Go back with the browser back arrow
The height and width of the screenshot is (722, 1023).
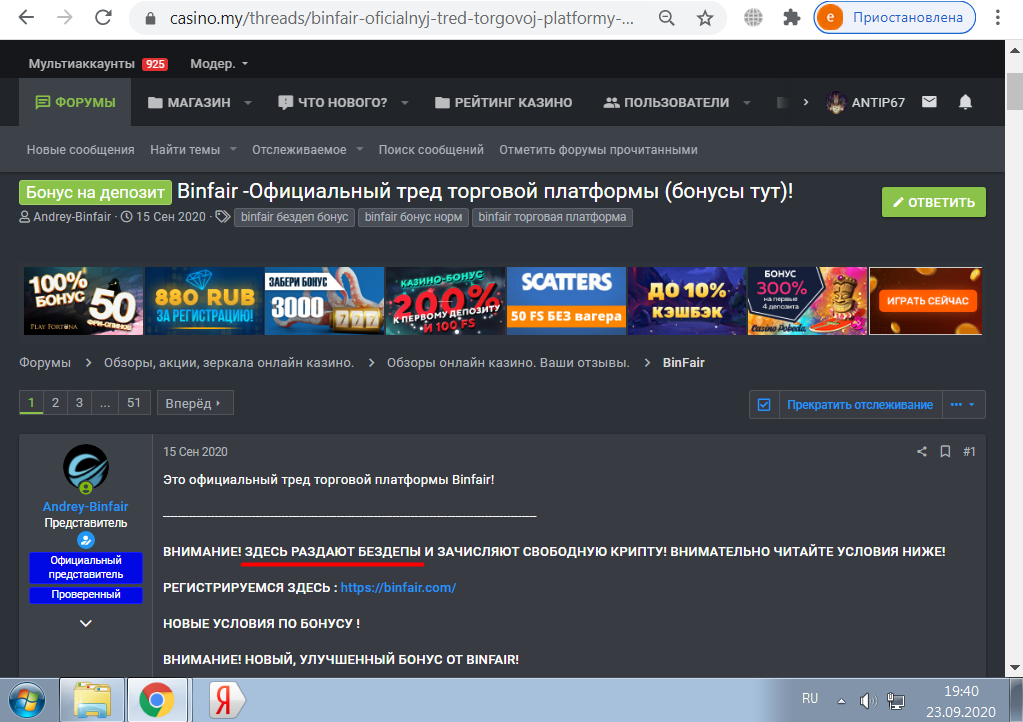(x=26, y=18)
